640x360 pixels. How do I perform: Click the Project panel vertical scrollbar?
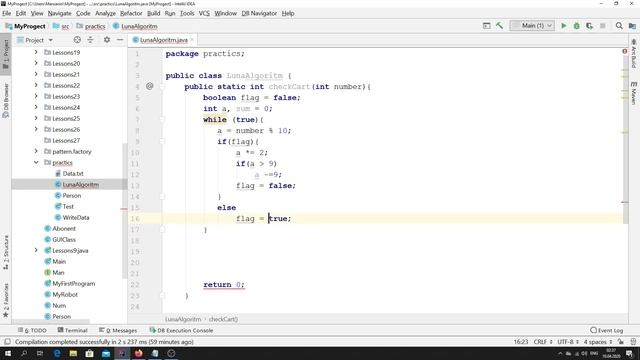click(x=124, y=210)
